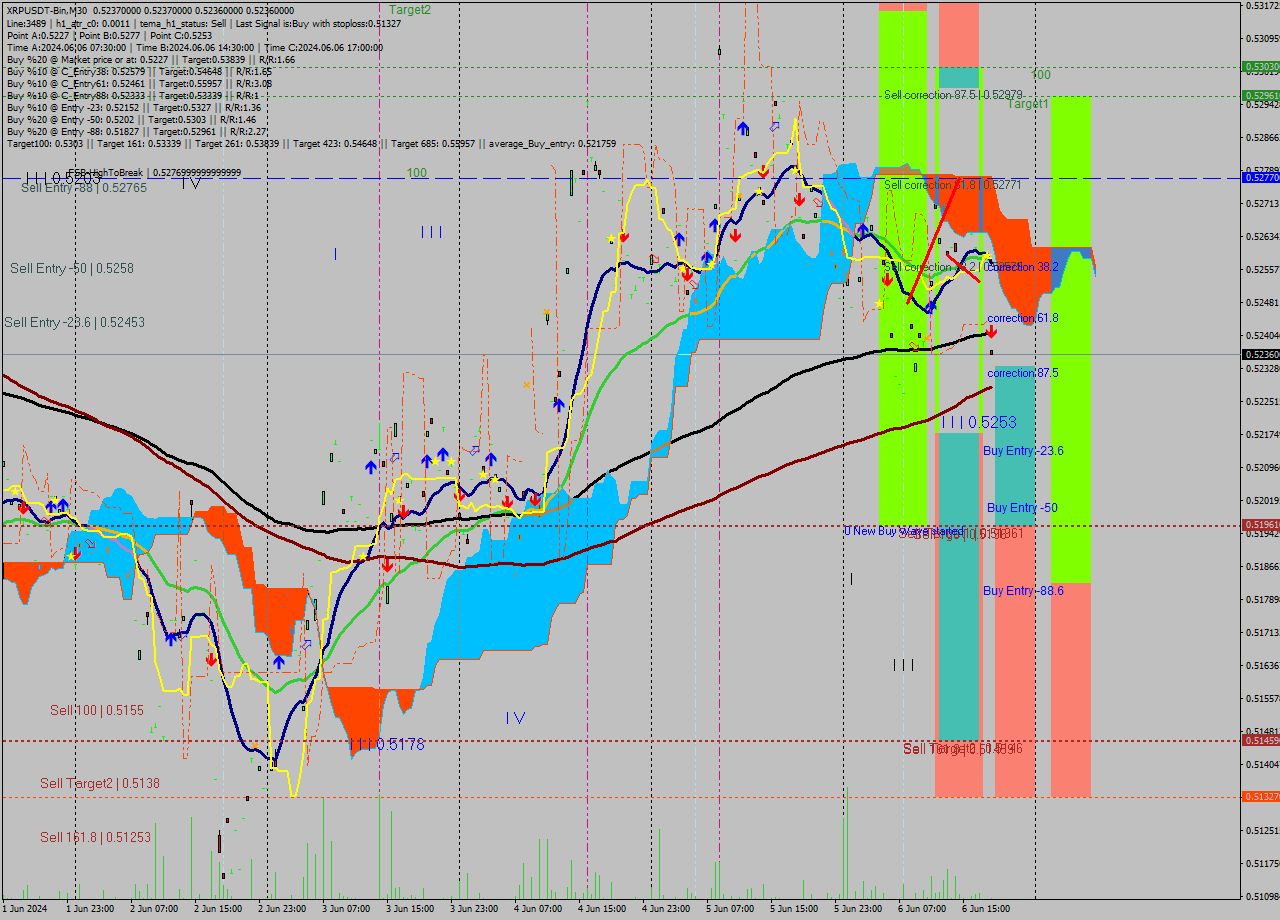1280x920 pixels.
Task: Click the green 0.52961 price marker
Action: (1260, 96)
